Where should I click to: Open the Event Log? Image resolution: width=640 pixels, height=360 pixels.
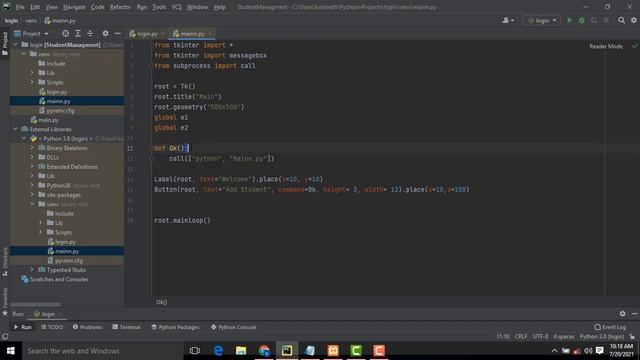610,327
